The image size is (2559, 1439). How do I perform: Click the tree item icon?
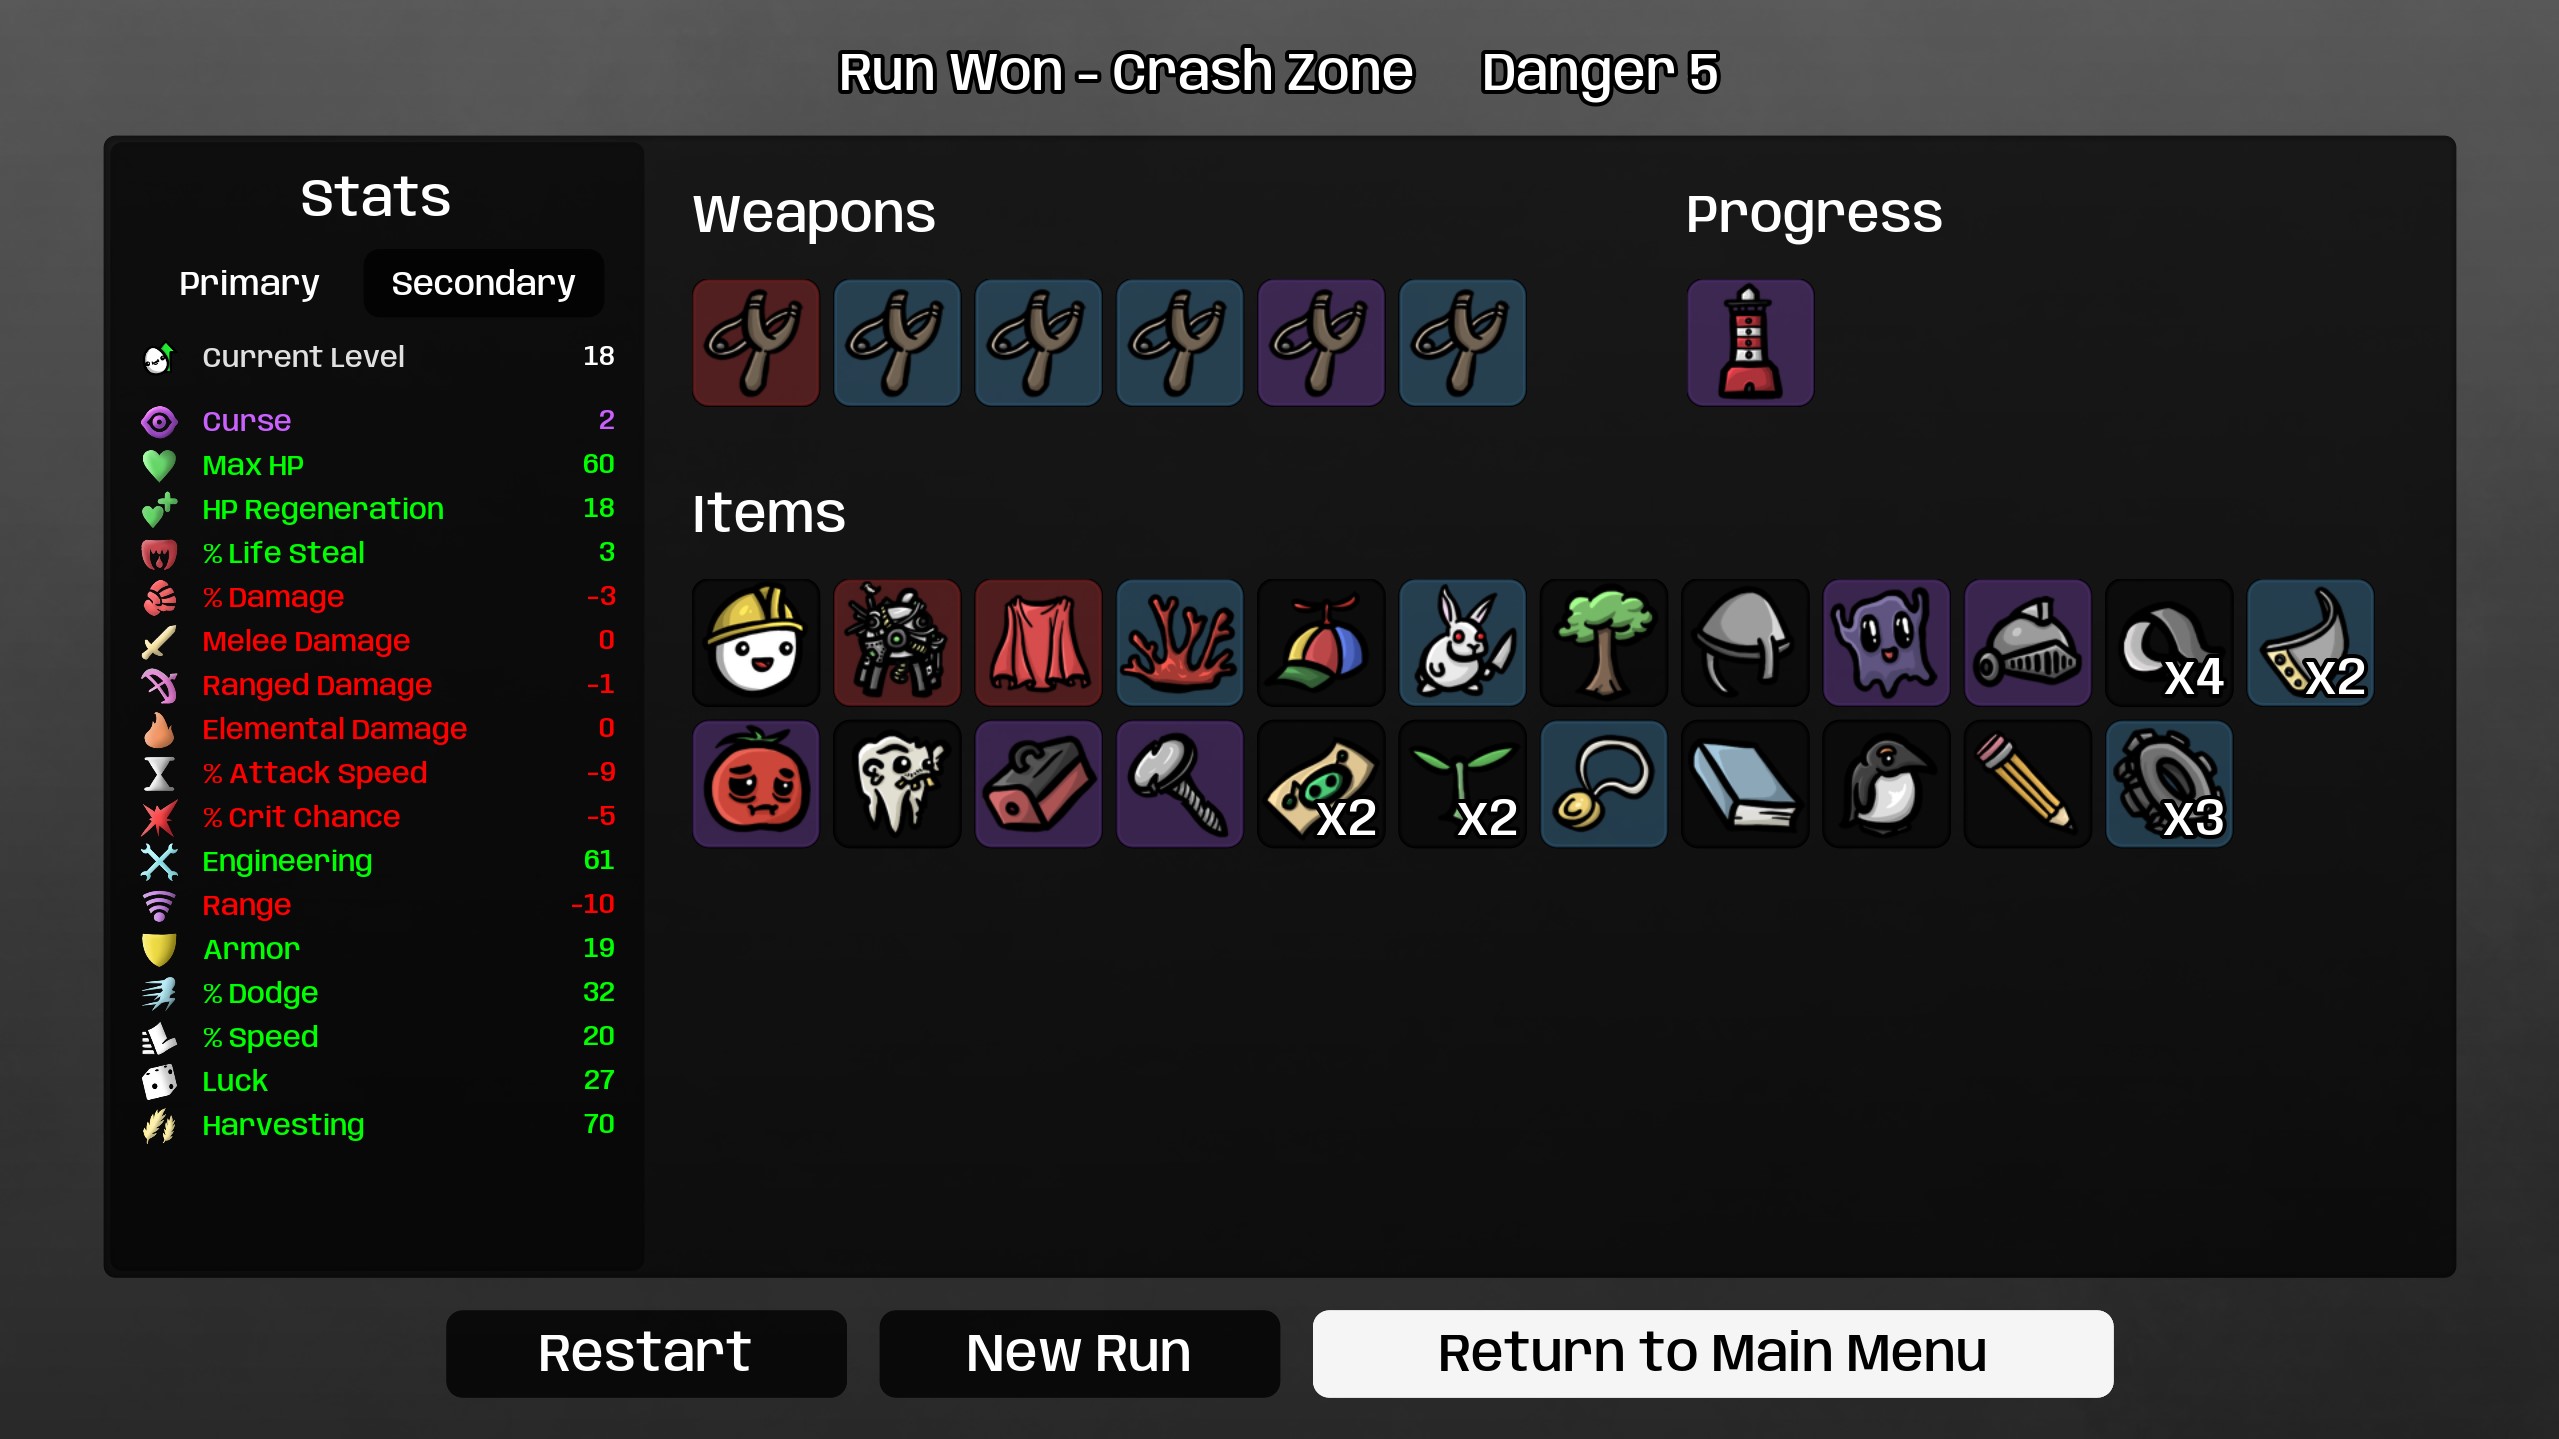coord(1604,643)
